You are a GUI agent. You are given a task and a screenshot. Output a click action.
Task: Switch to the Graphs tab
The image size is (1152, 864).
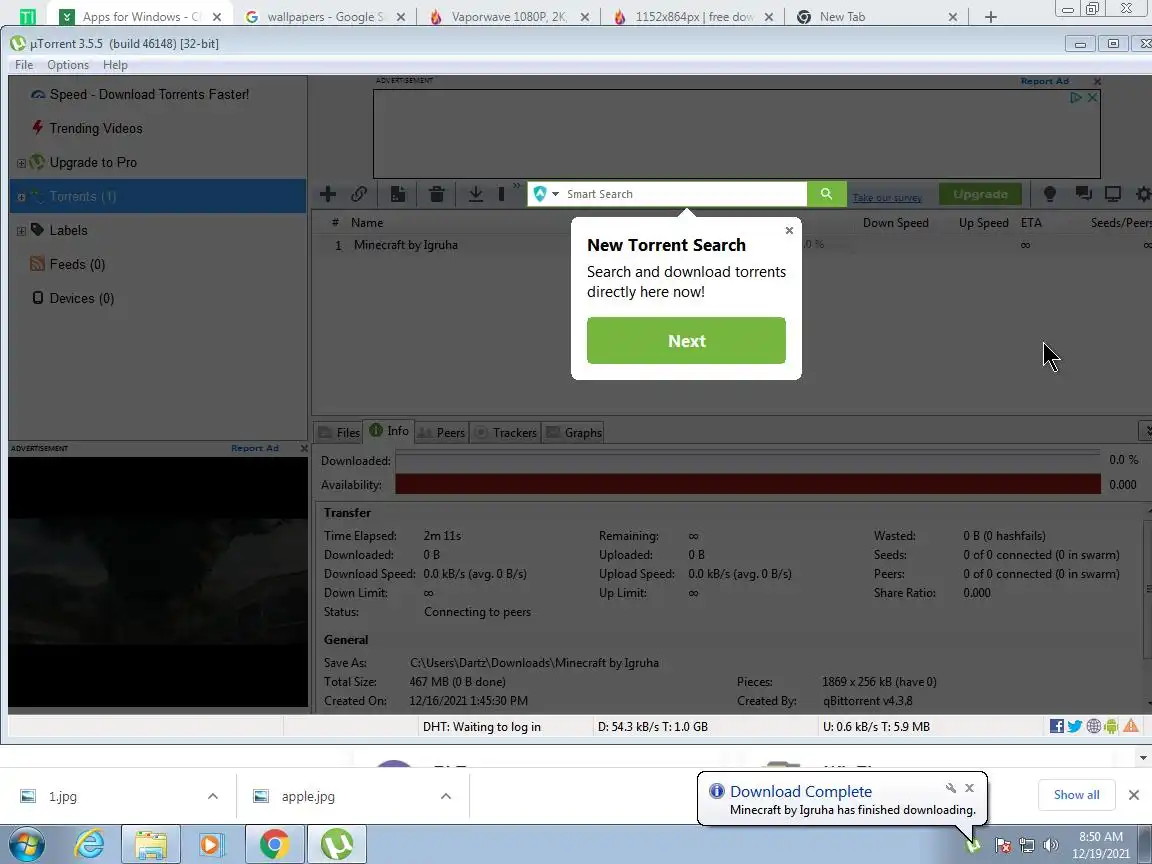pos(574,433)
